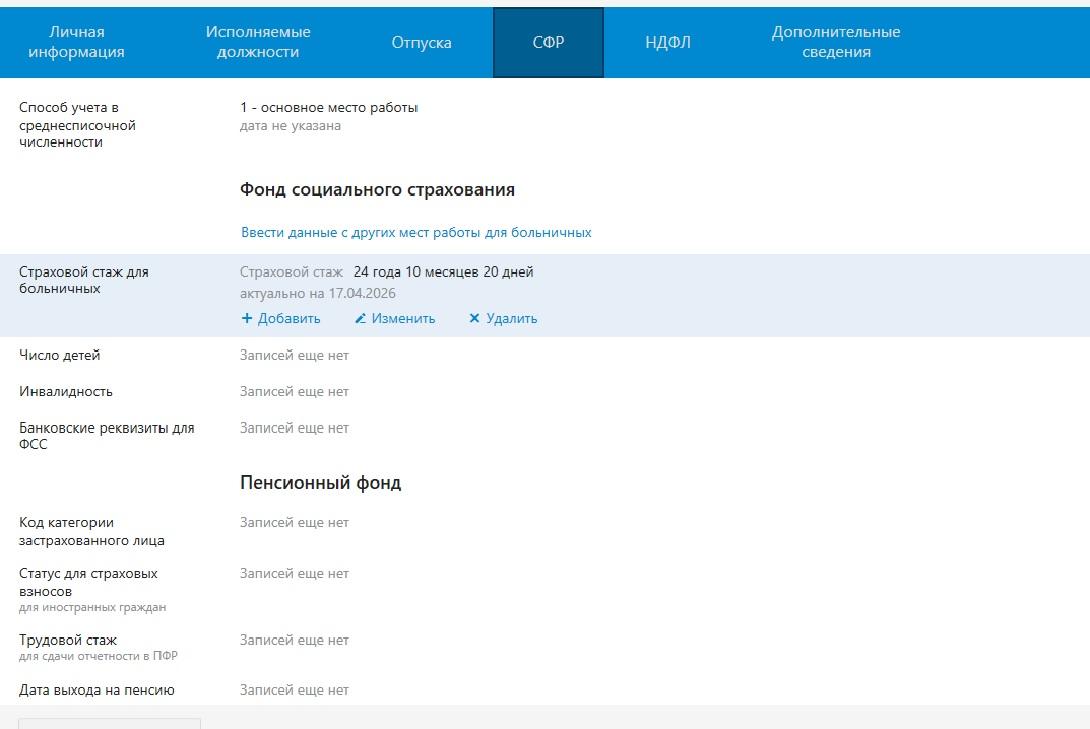Click the Фонд социального страхования heading
This screenshot has height=729, width=1090.
click(x=377, y=190)
